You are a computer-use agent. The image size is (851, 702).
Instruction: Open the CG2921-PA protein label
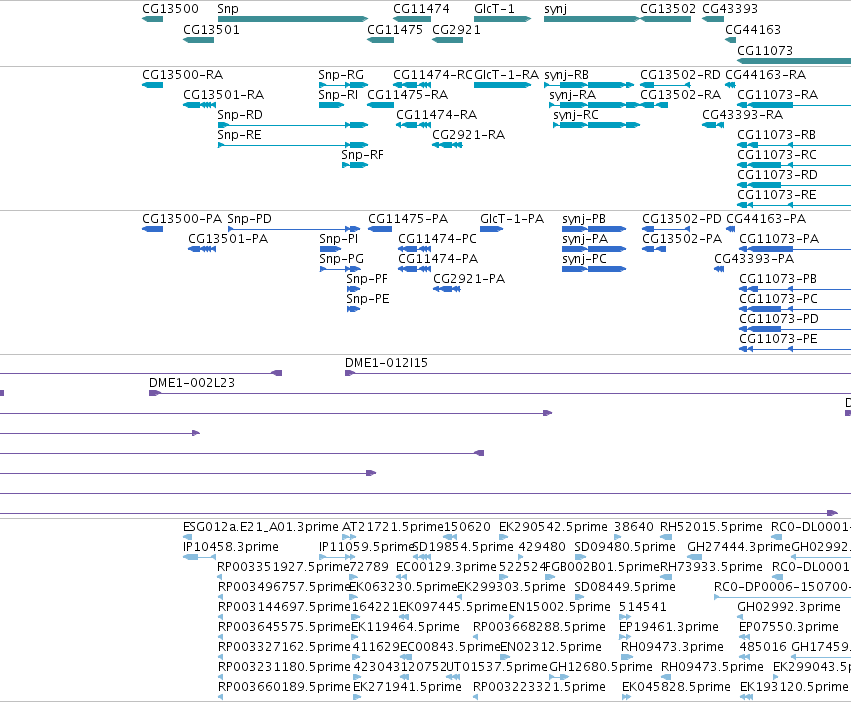(x=469, y=280)
